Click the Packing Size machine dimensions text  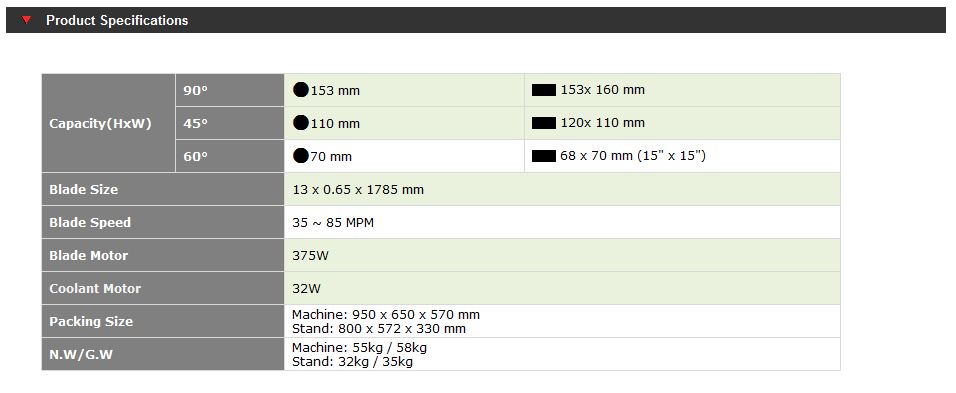(386, 314)
